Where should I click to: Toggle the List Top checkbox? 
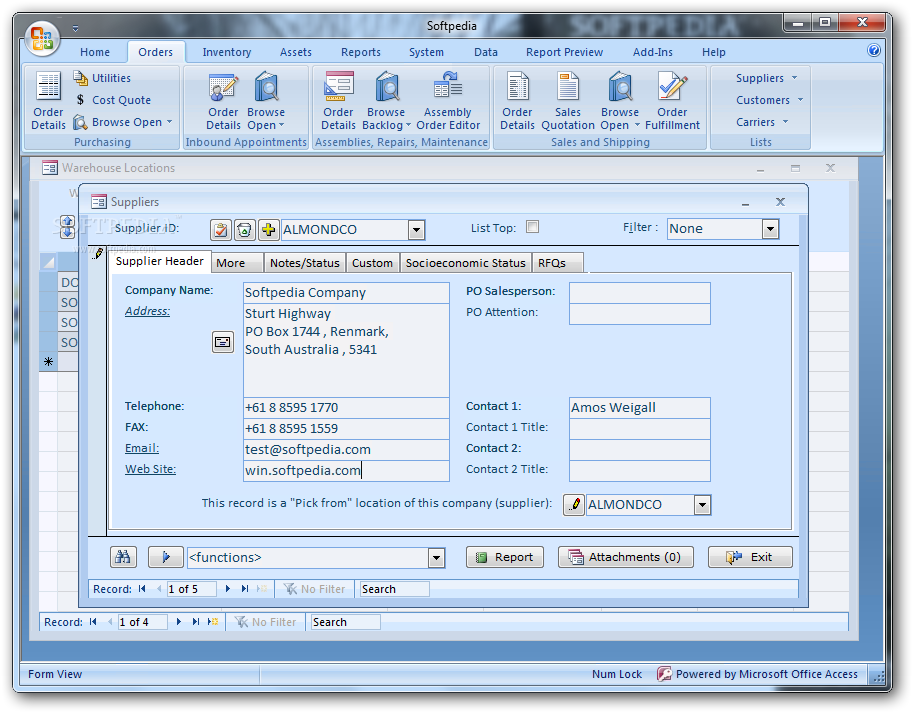pos(532,227)
